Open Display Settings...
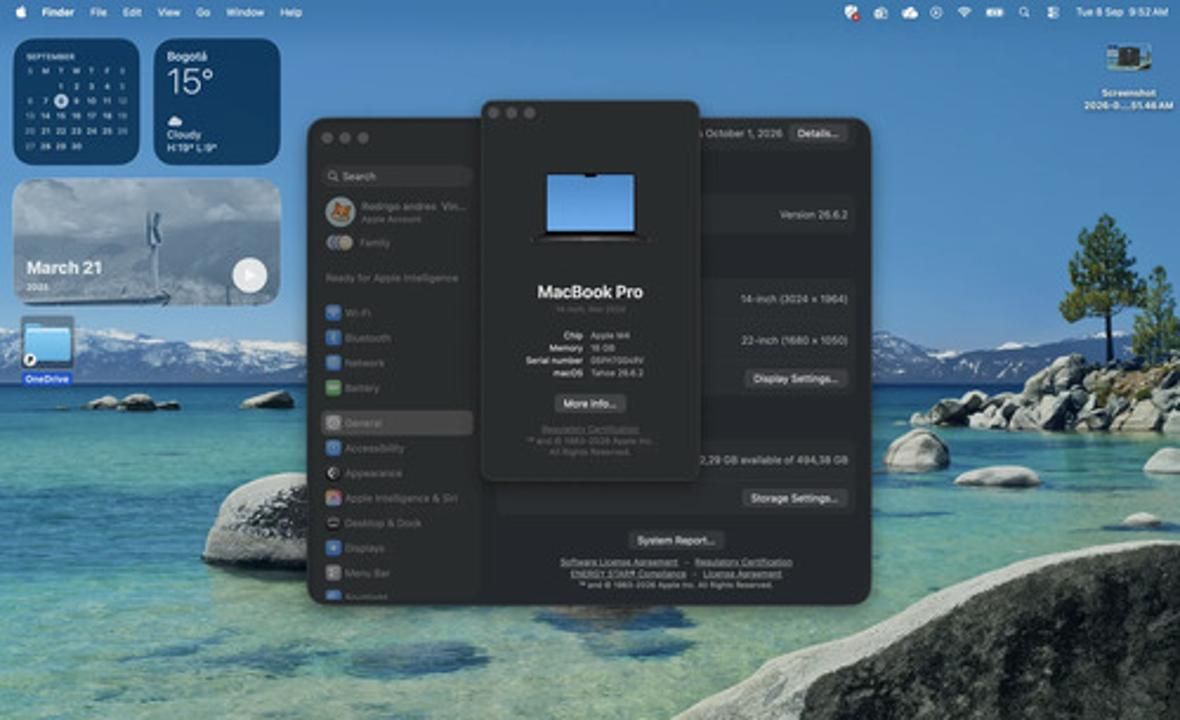 (796, 378)
